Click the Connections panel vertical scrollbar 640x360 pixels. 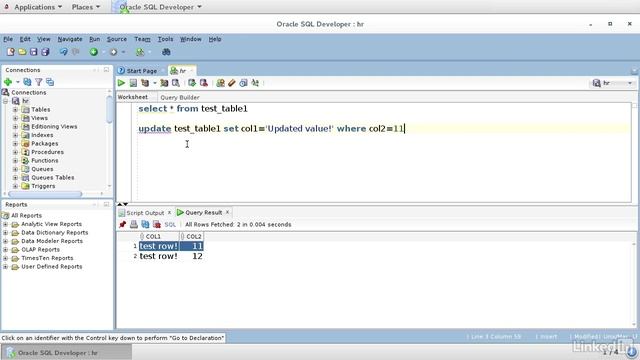click(109, 109)
